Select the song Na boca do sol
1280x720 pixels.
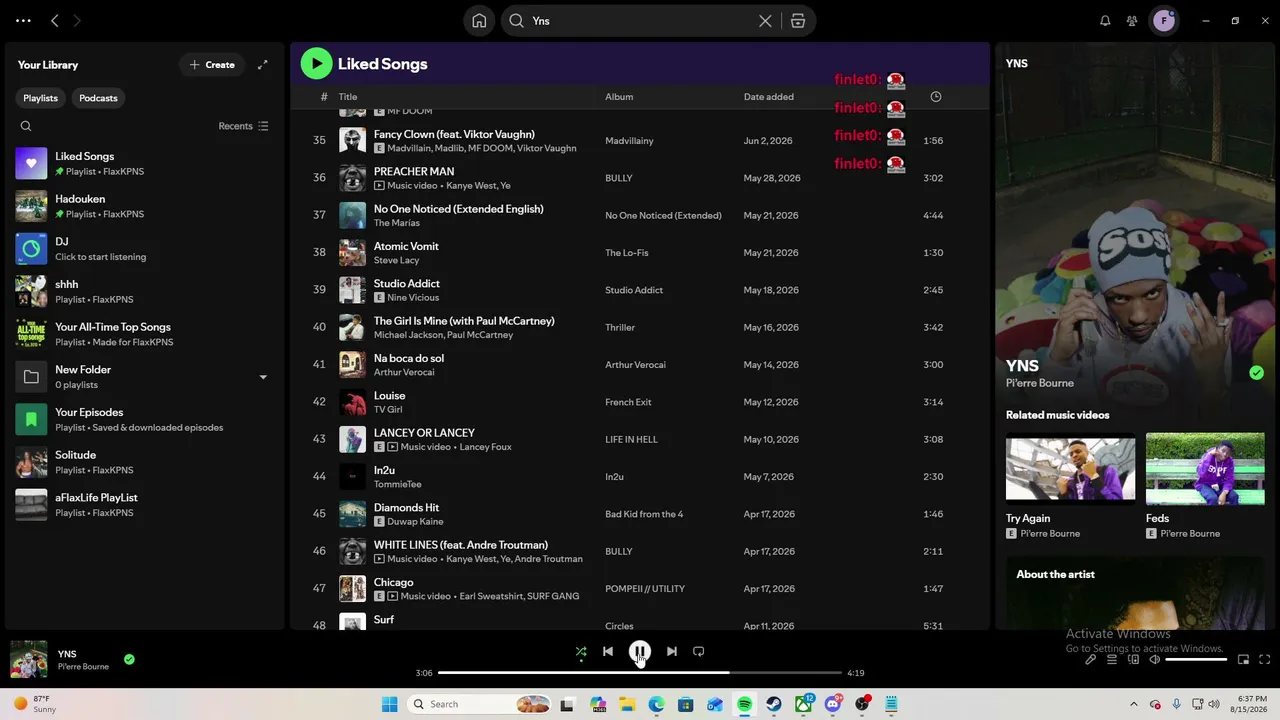click(x=409, y=358)
